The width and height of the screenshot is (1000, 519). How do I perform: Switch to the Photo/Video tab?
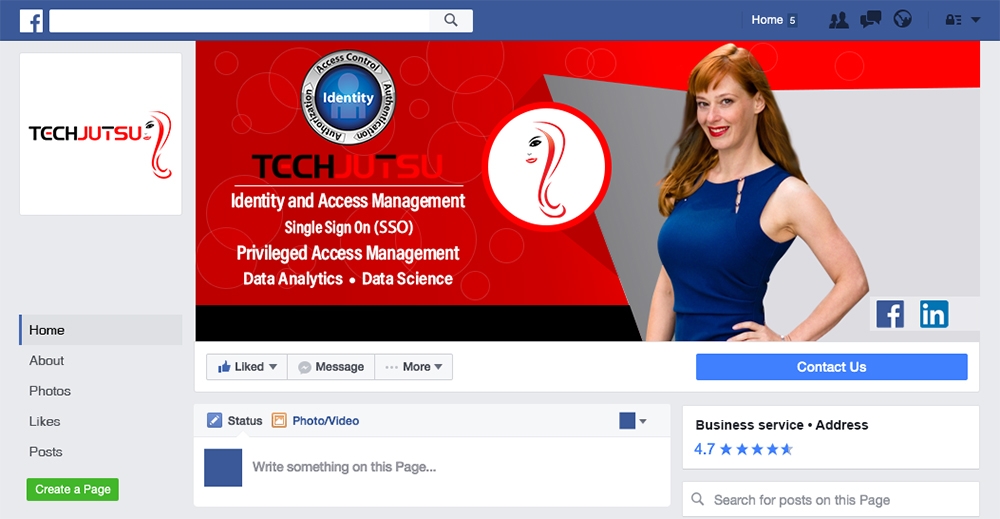[x=316, y=421]
